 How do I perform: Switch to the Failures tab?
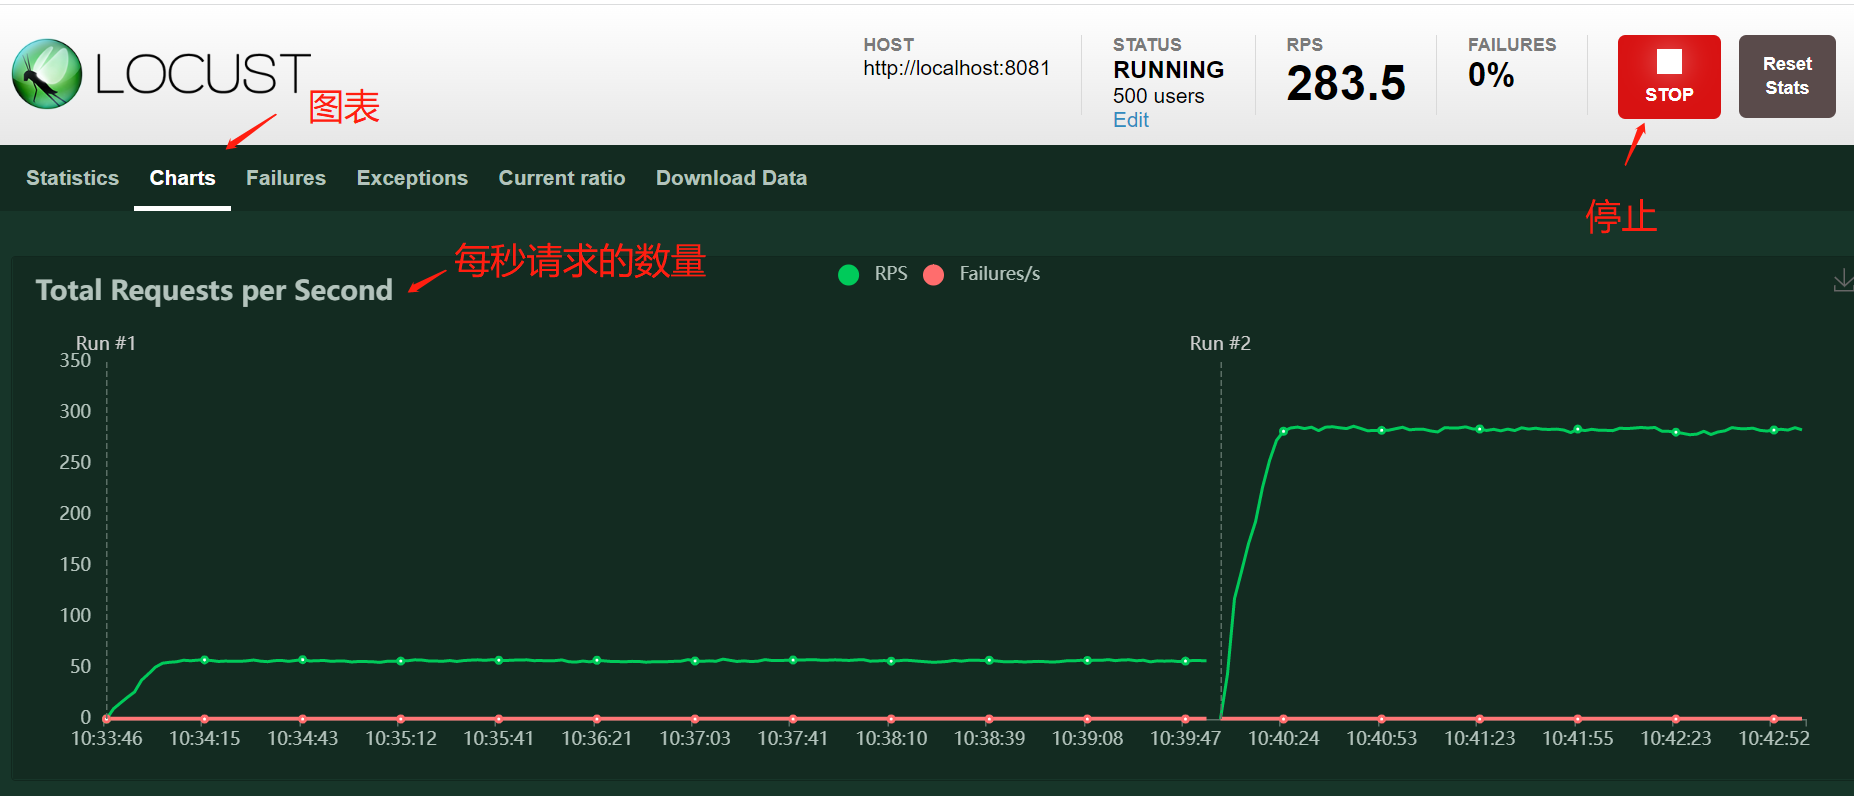[286, 178]
